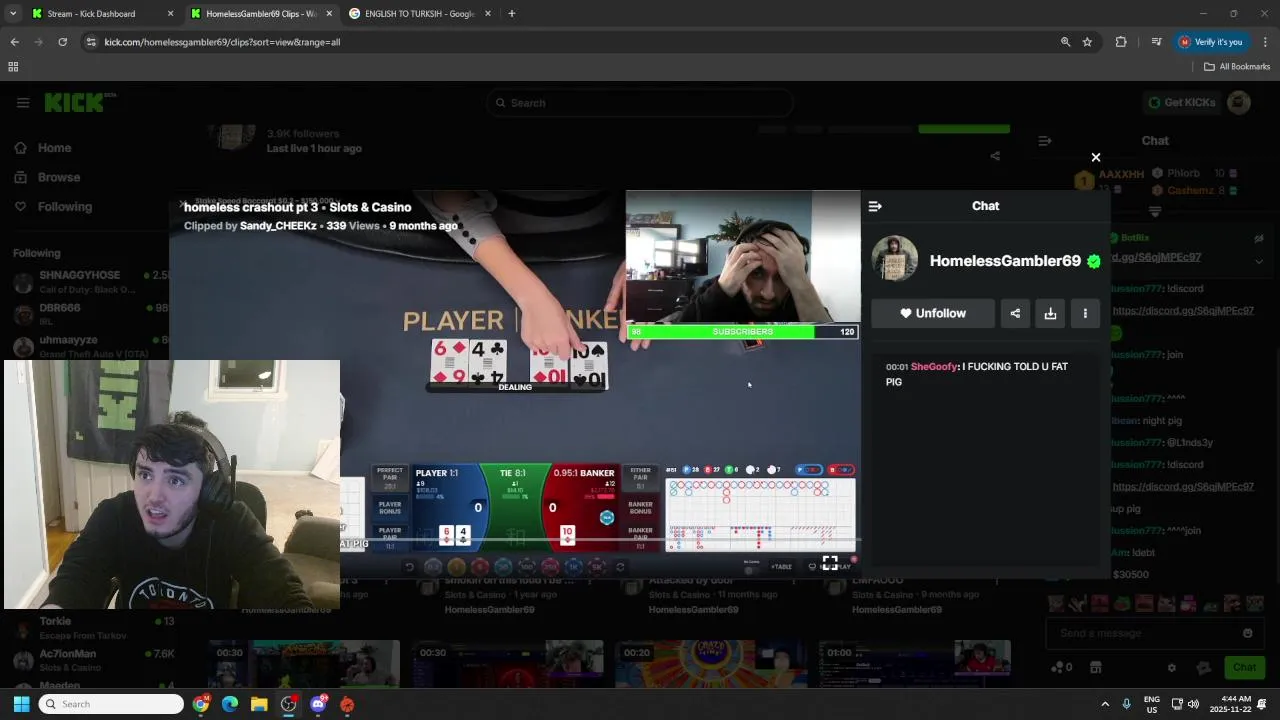Open chat settings gear
This screenshot has width=1280, height=720.
[x=1173, y=668]
